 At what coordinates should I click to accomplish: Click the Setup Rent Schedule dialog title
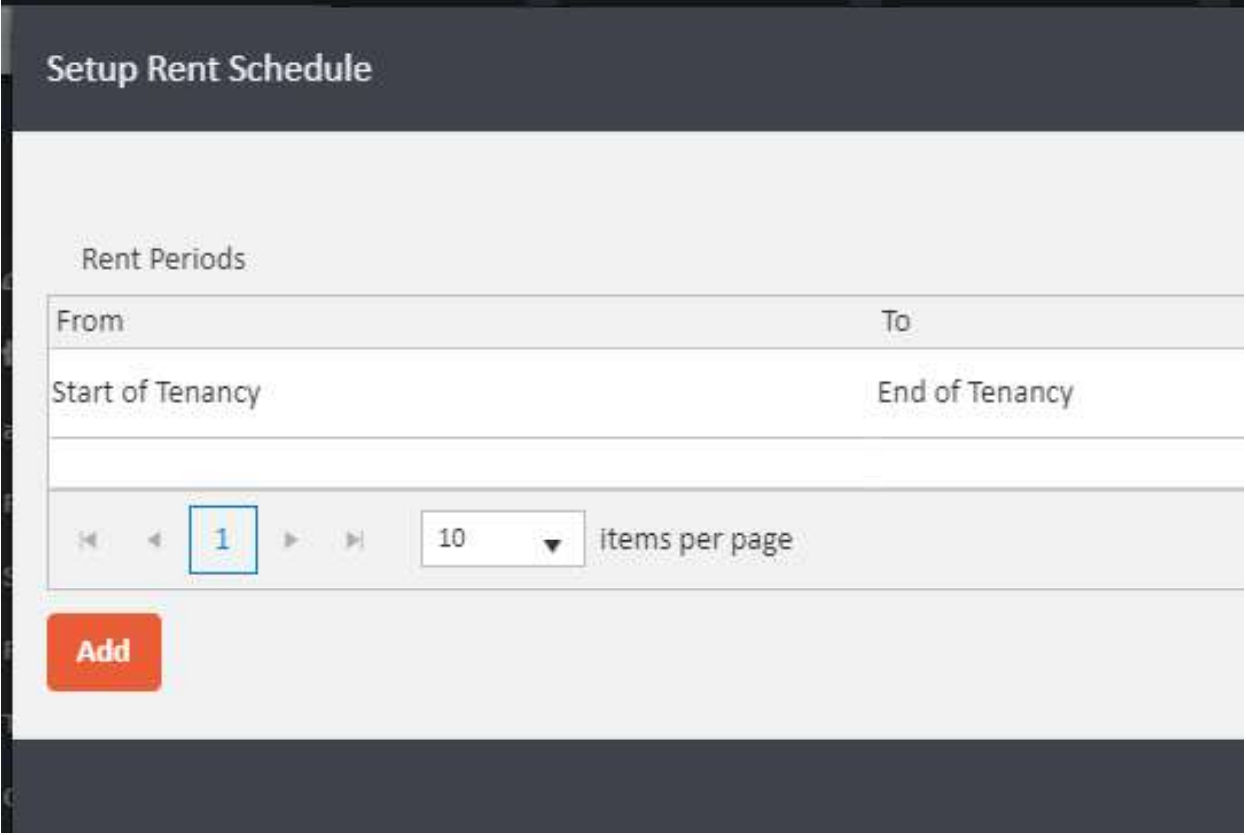[x=209, y=70]
